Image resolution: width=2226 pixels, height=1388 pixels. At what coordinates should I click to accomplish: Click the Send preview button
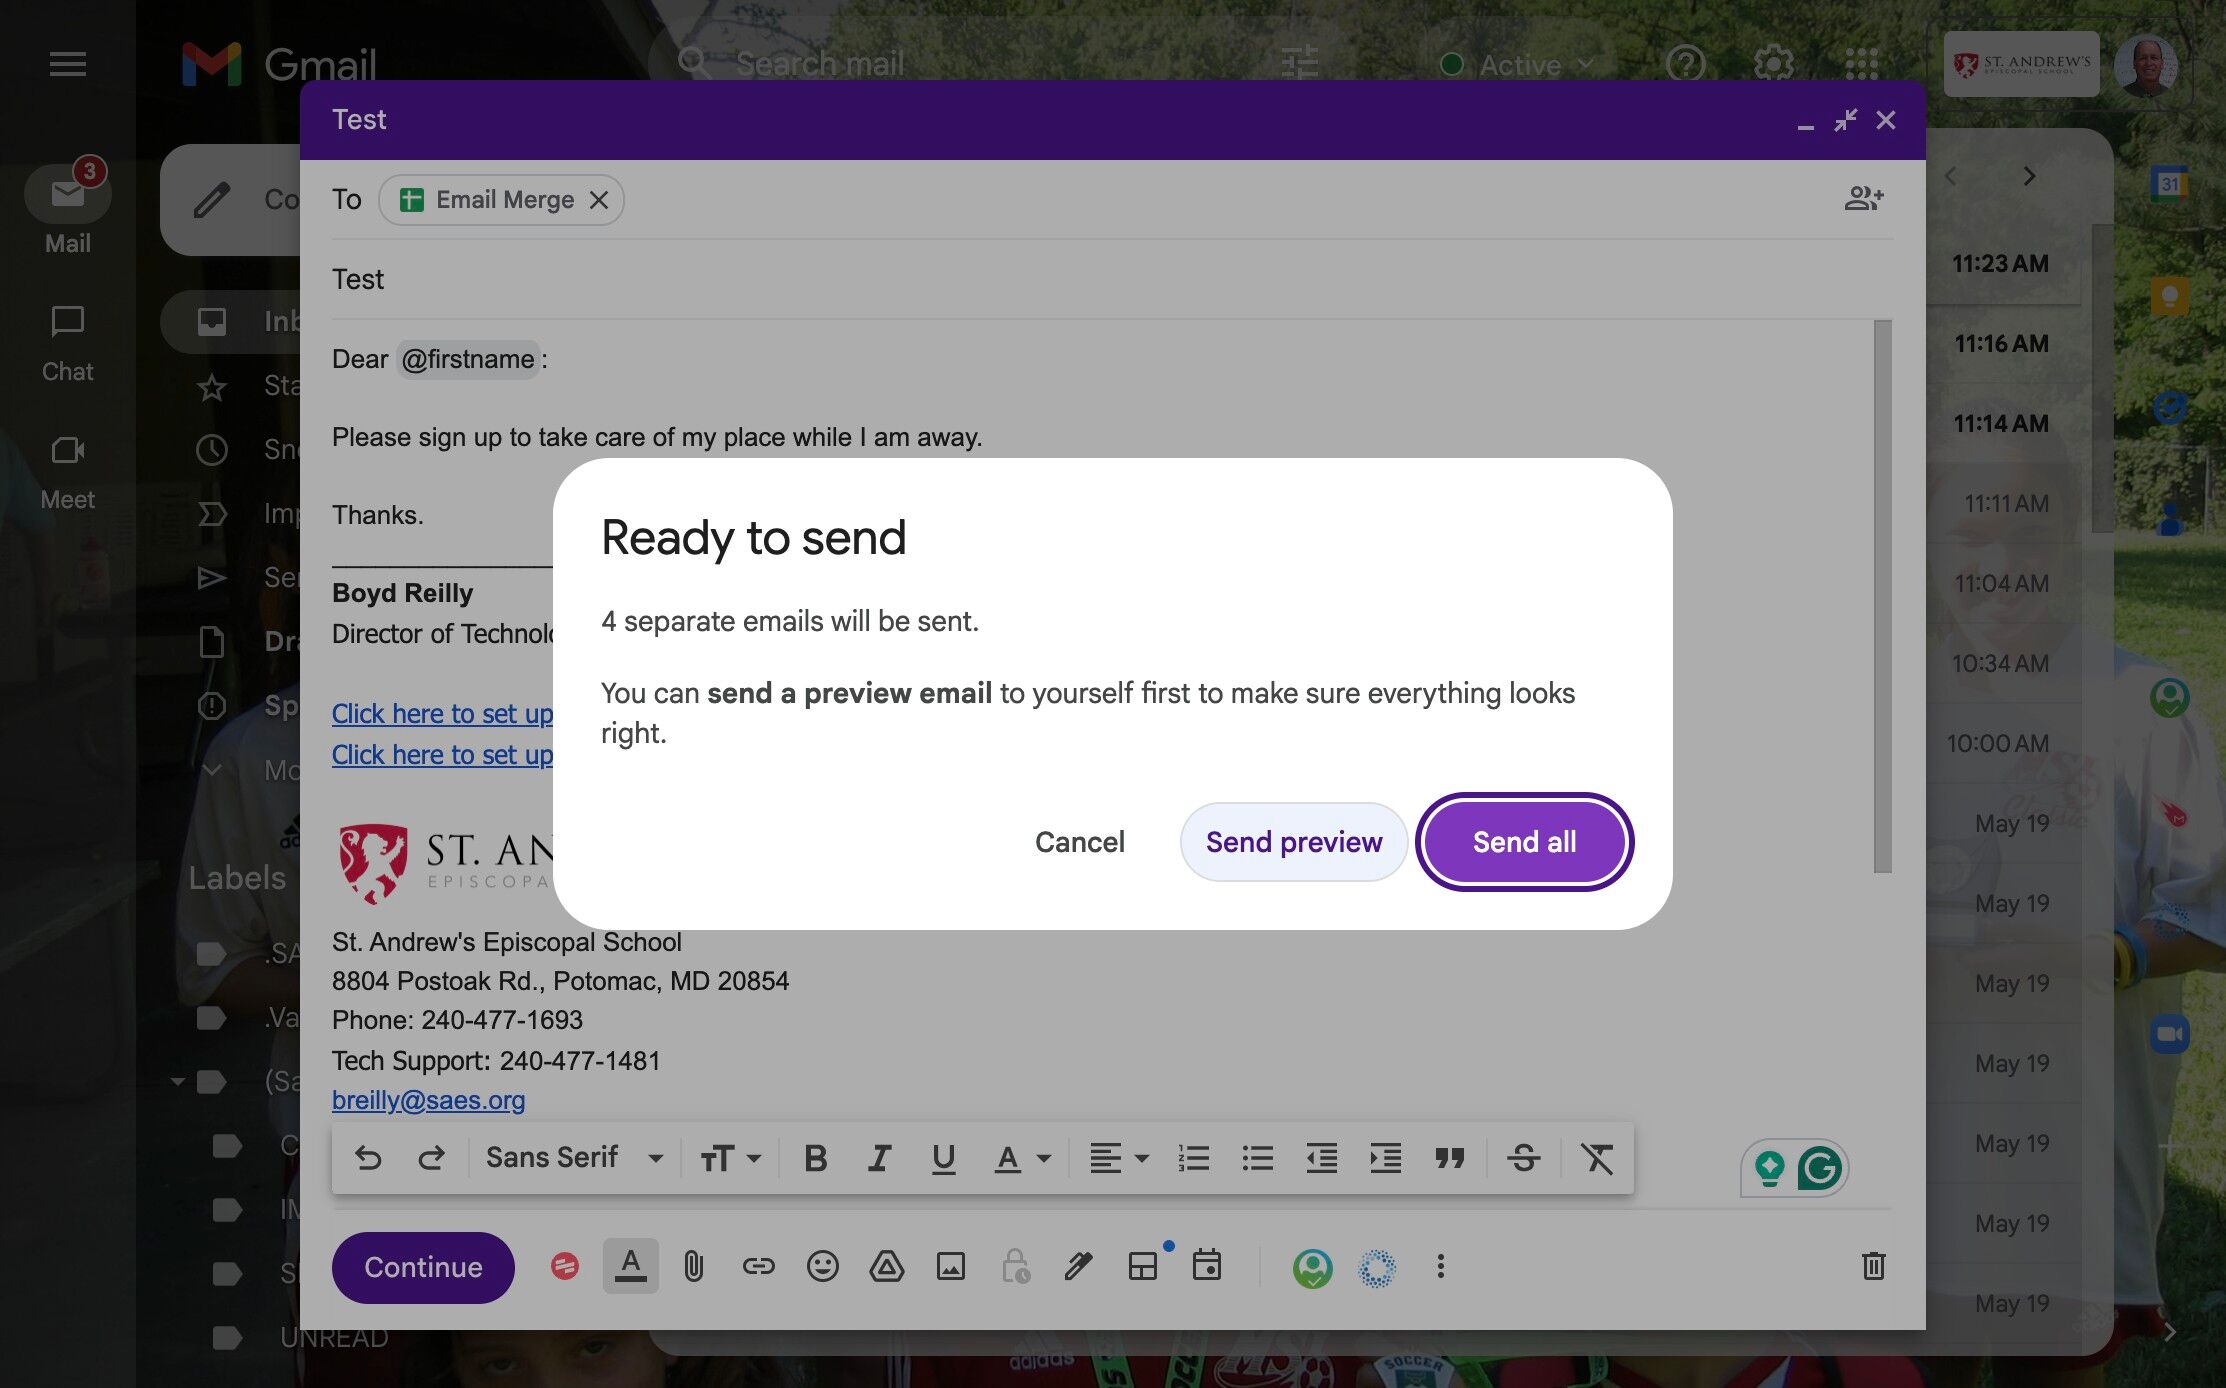1293,842
